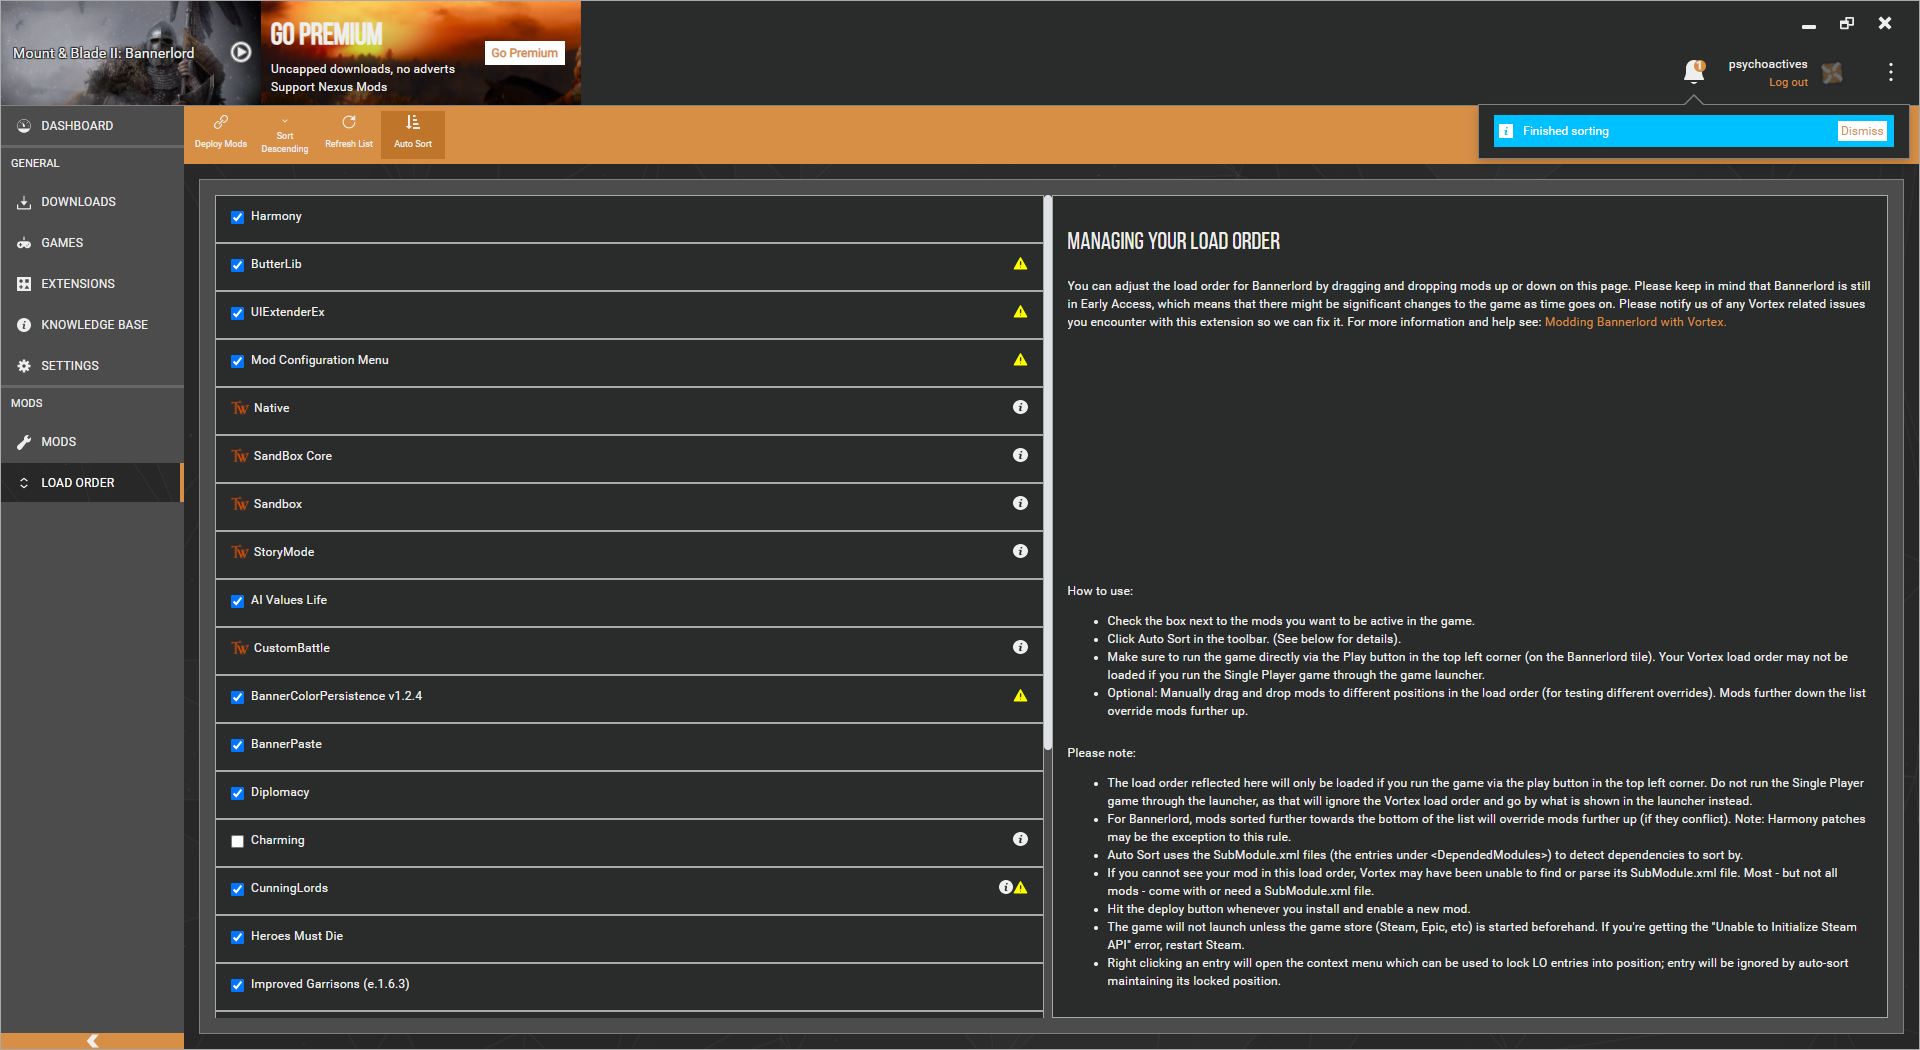Click the CunningLords info icon
1920x1050 pixels.
pos(1006,887)
